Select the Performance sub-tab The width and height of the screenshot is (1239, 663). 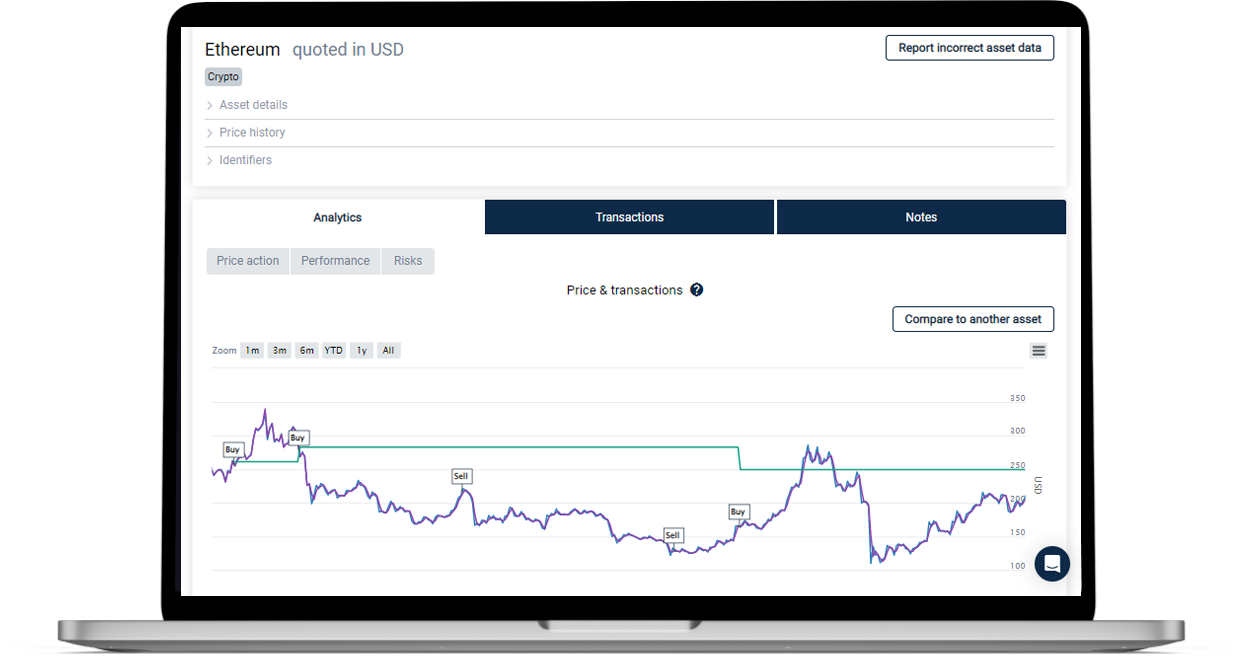click(335, 261)
